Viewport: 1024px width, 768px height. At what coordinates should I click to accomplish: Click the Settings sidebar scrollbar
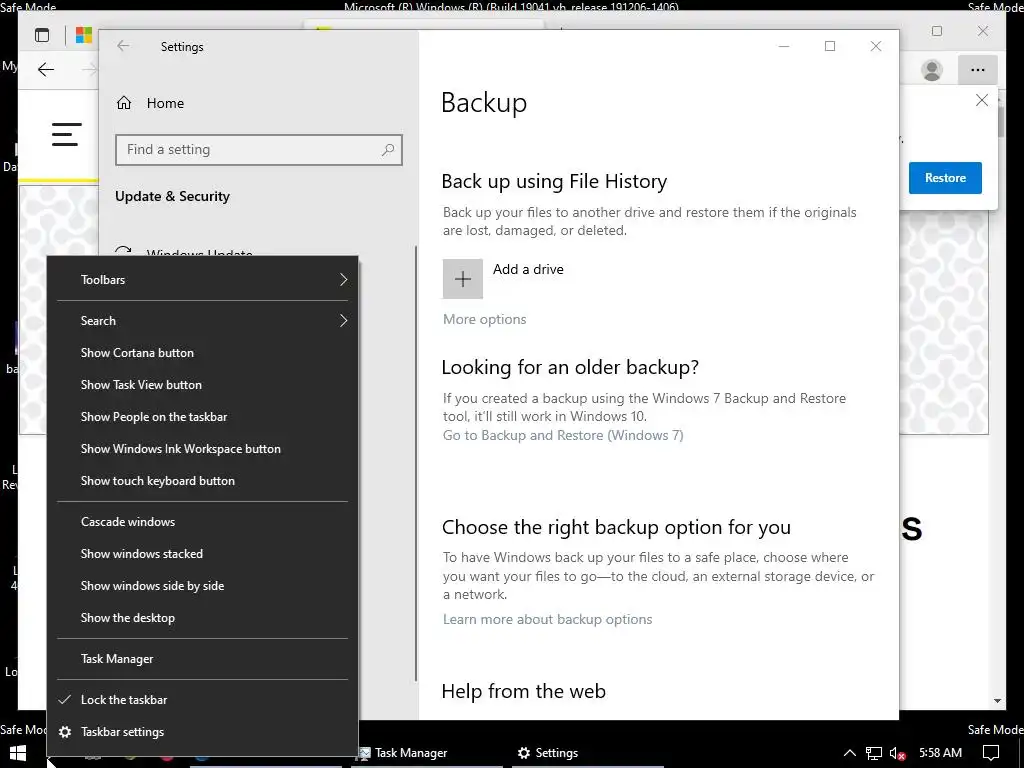415,464
